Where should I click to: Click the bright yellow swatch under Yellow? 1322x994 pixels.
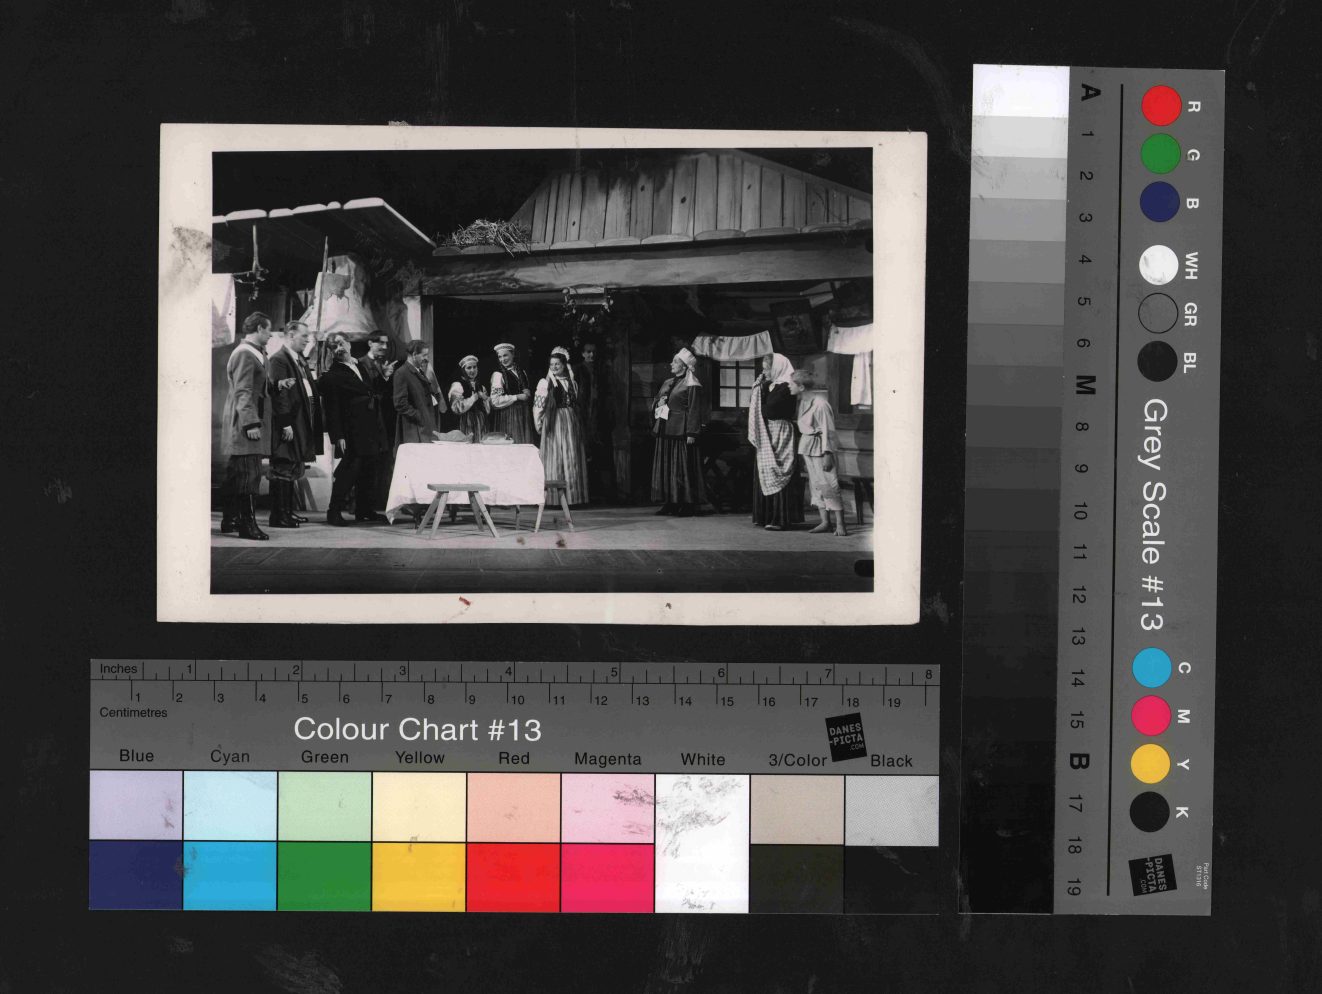point(419,877)
